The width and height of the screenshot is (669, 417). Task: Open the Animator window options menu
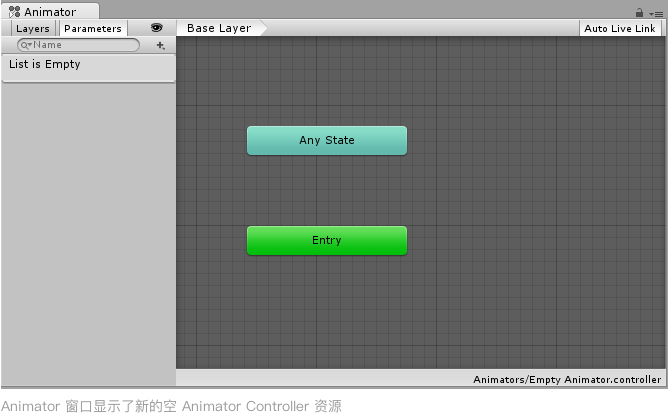(656, 14)
